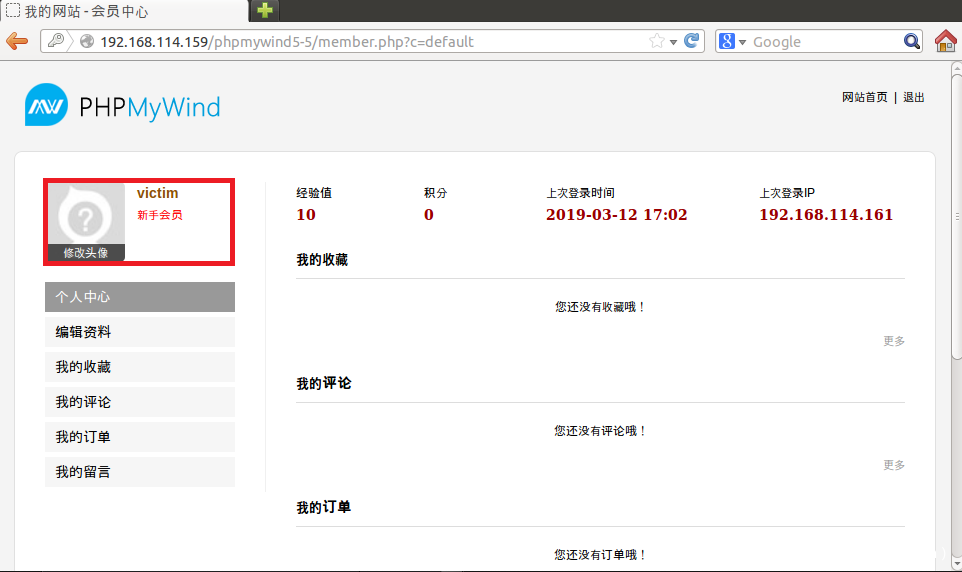The image size is (962, 572).
Task: Go to browser home page icon
Action: (x=945, y=41)
